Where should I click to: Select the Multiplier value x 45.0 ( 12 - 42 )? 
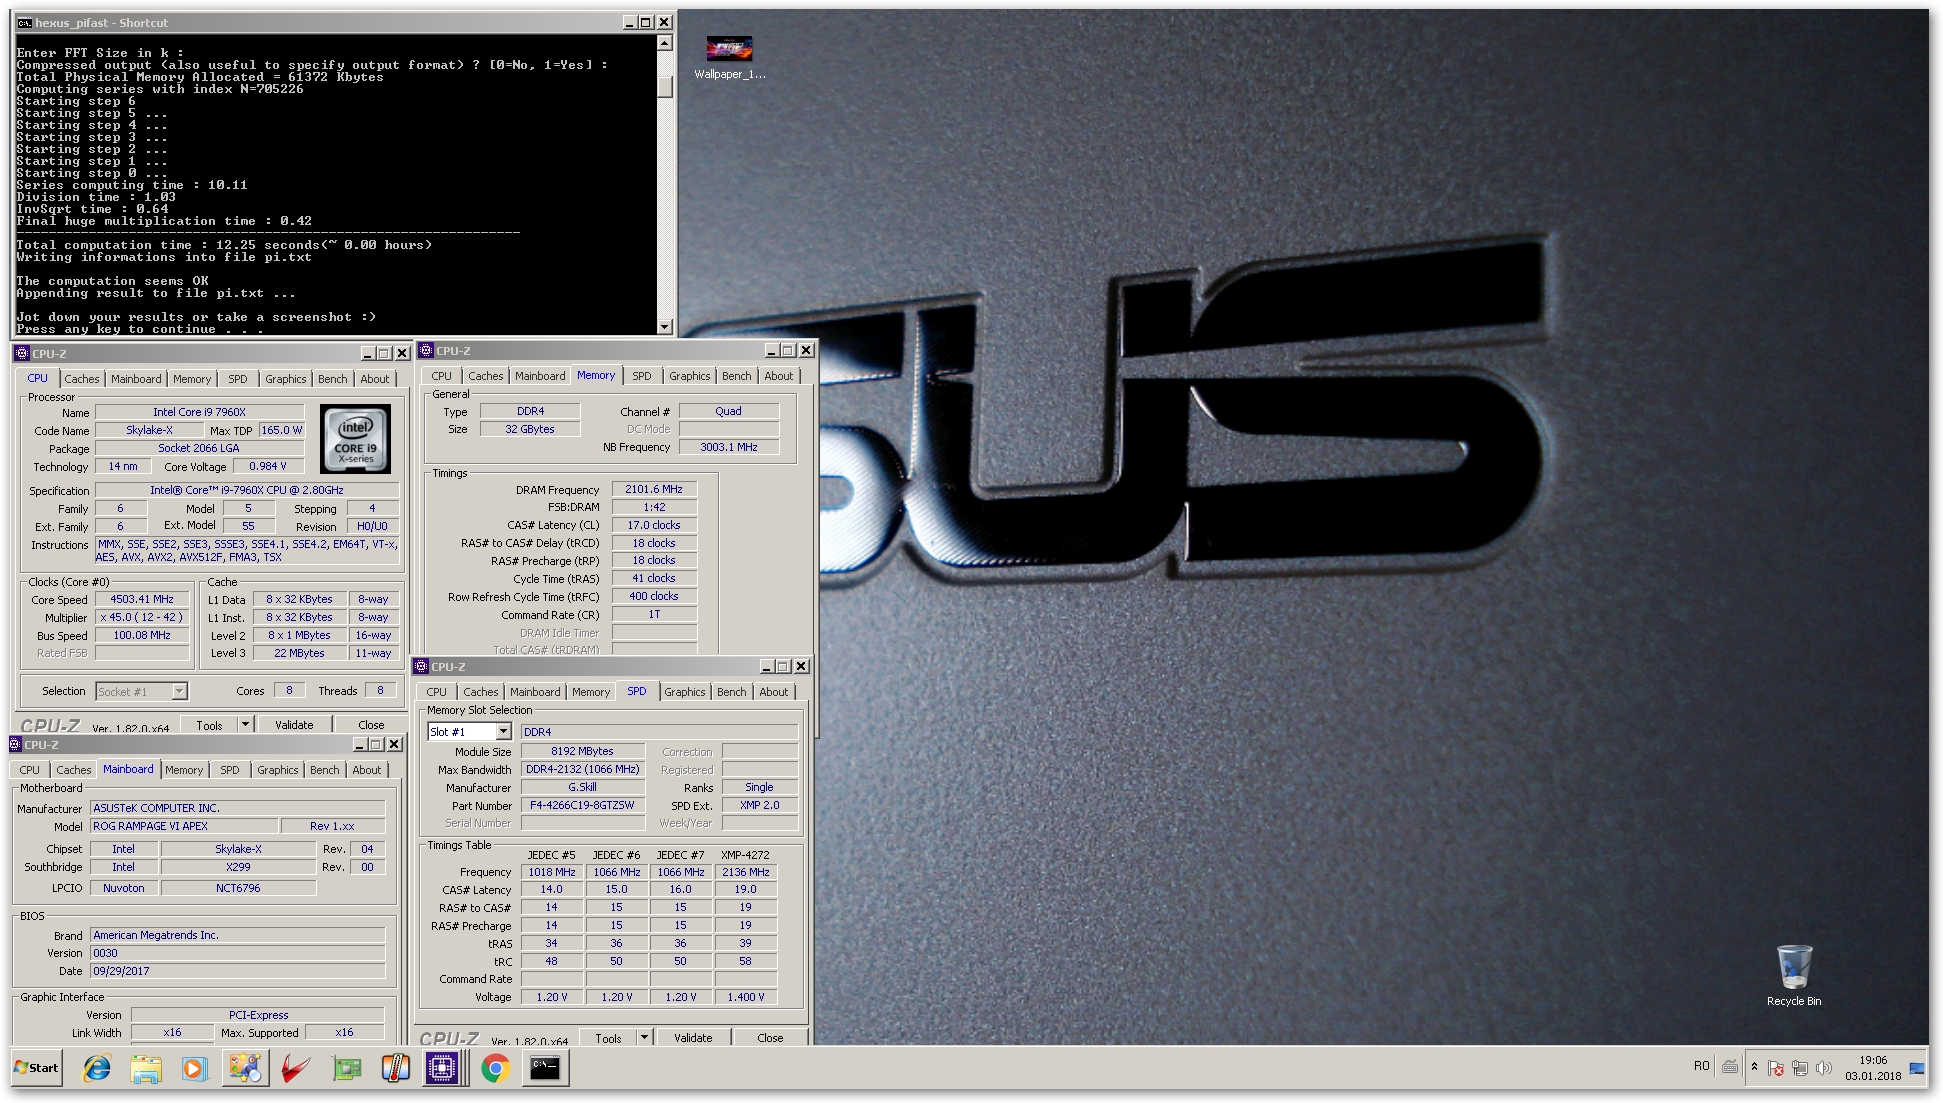[142, 617]
